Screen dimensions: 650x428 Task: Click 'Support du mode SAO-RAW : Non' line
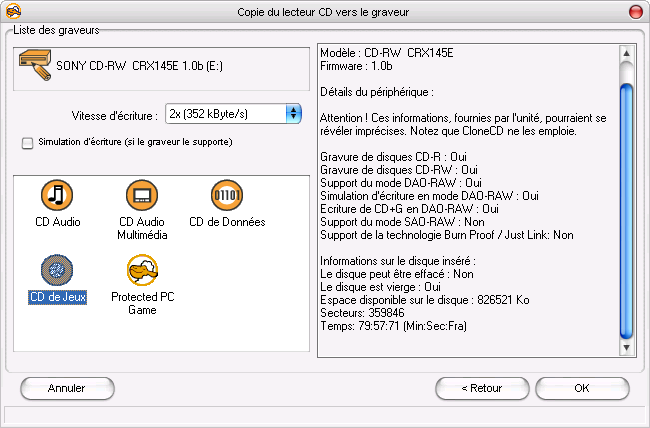tap(402, 222)
